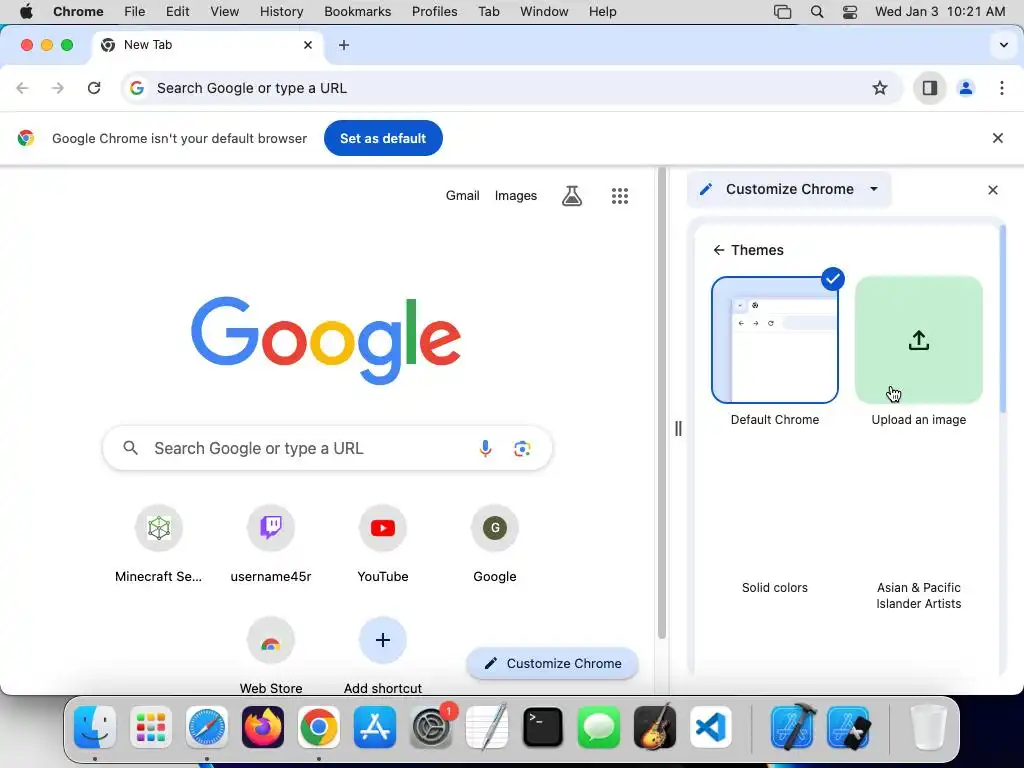Open GarageBand from the Dock
Image resolution: width=1024 pixels, height=768 pixels.
pos(655,727)
